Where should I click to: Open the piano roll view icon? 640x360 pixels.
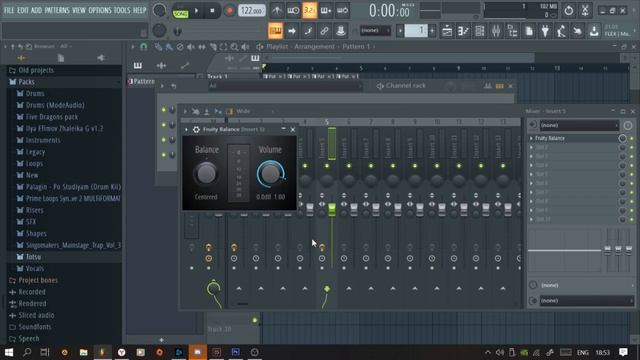click(463, 31)
